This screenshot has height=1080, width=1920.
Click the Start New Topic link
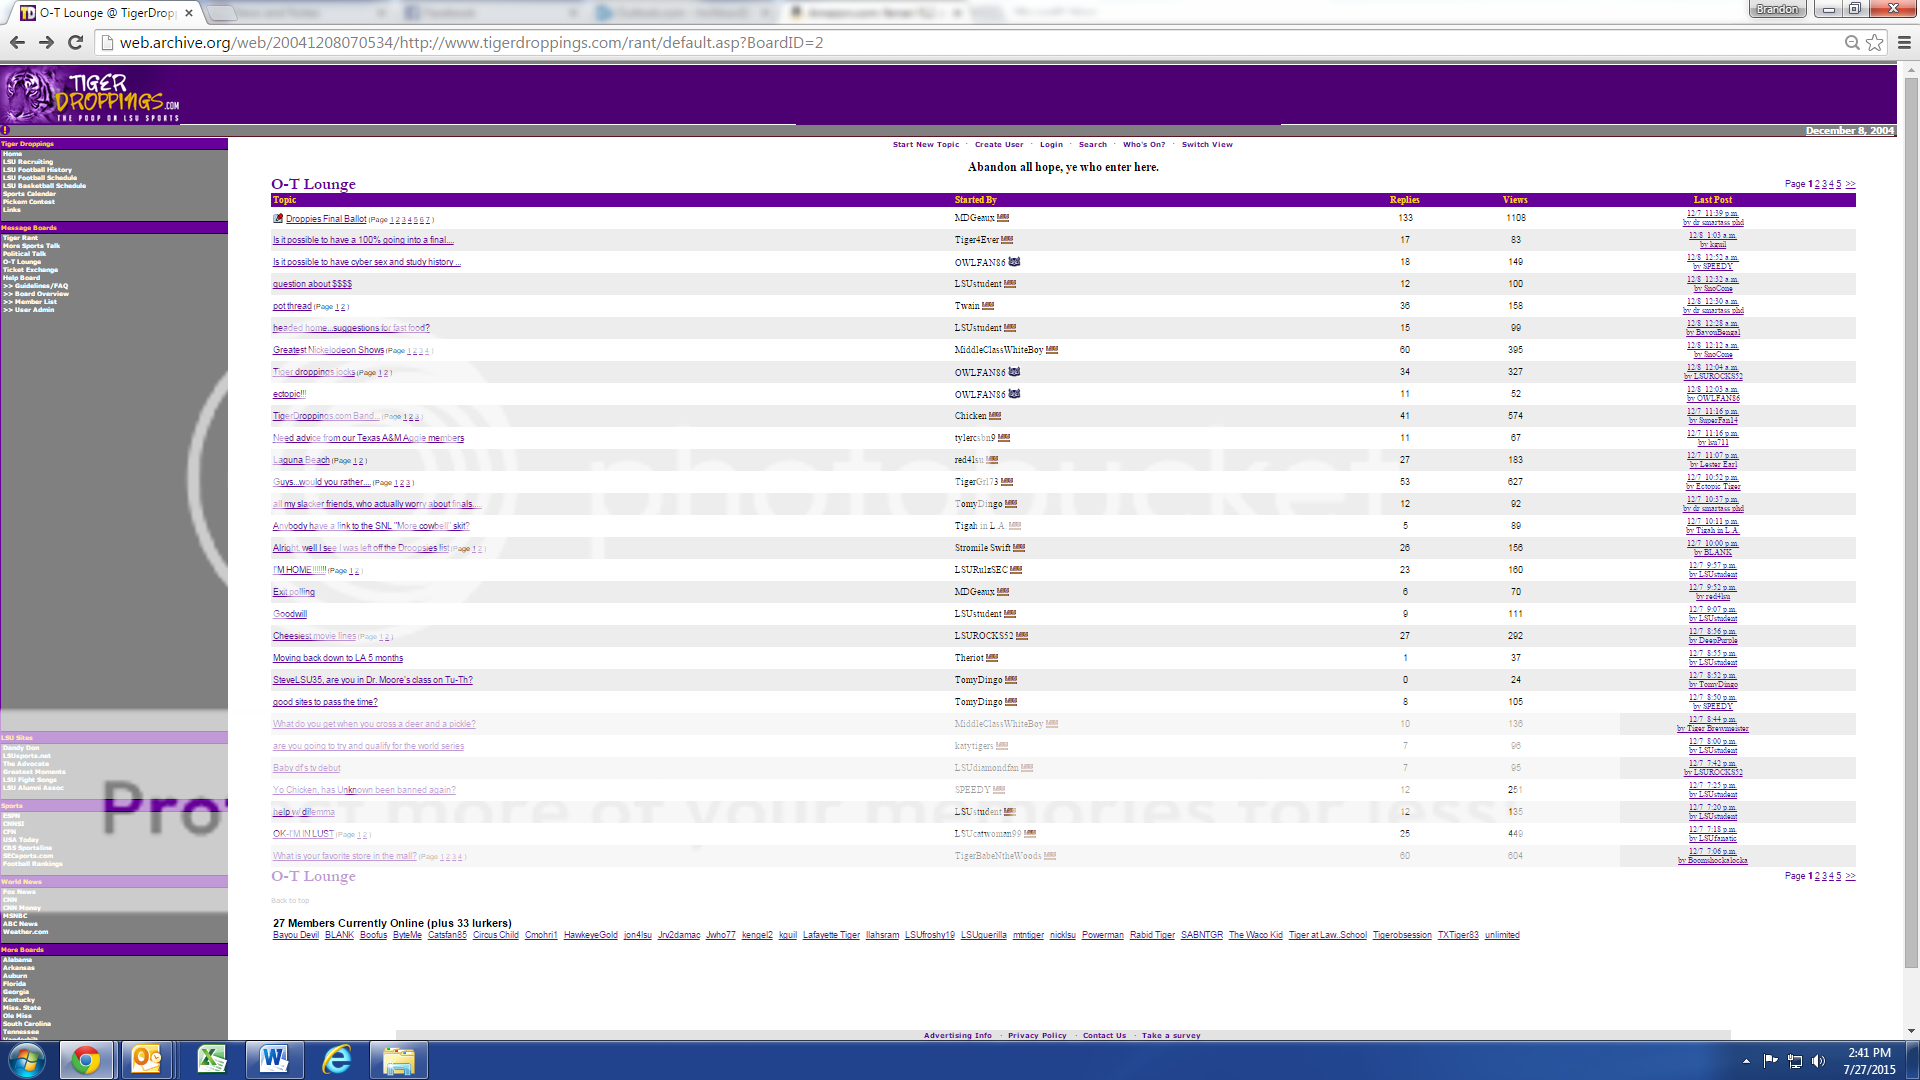925,145
